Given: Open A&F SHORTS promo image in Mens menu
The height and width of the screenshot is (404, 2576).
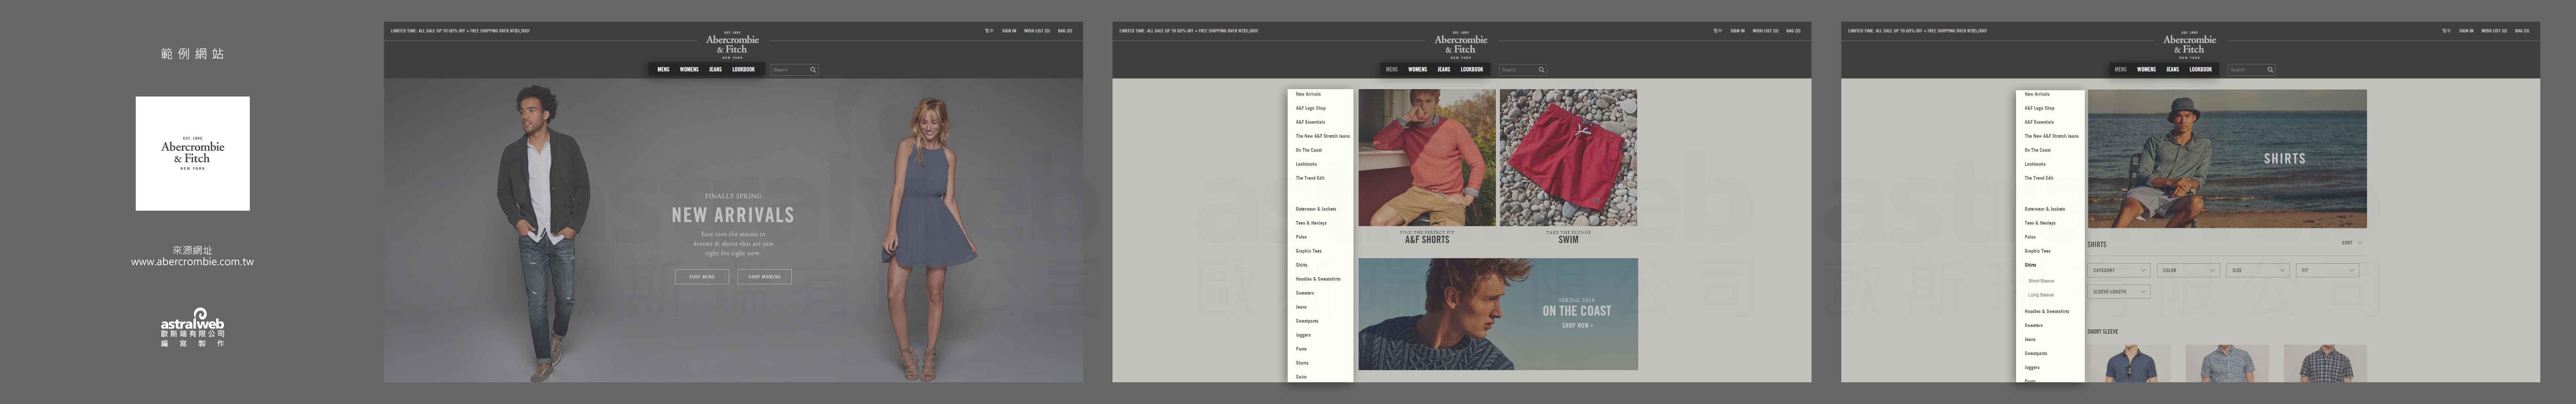Looking at the screenshot, I should click(x=1427, y=158).
